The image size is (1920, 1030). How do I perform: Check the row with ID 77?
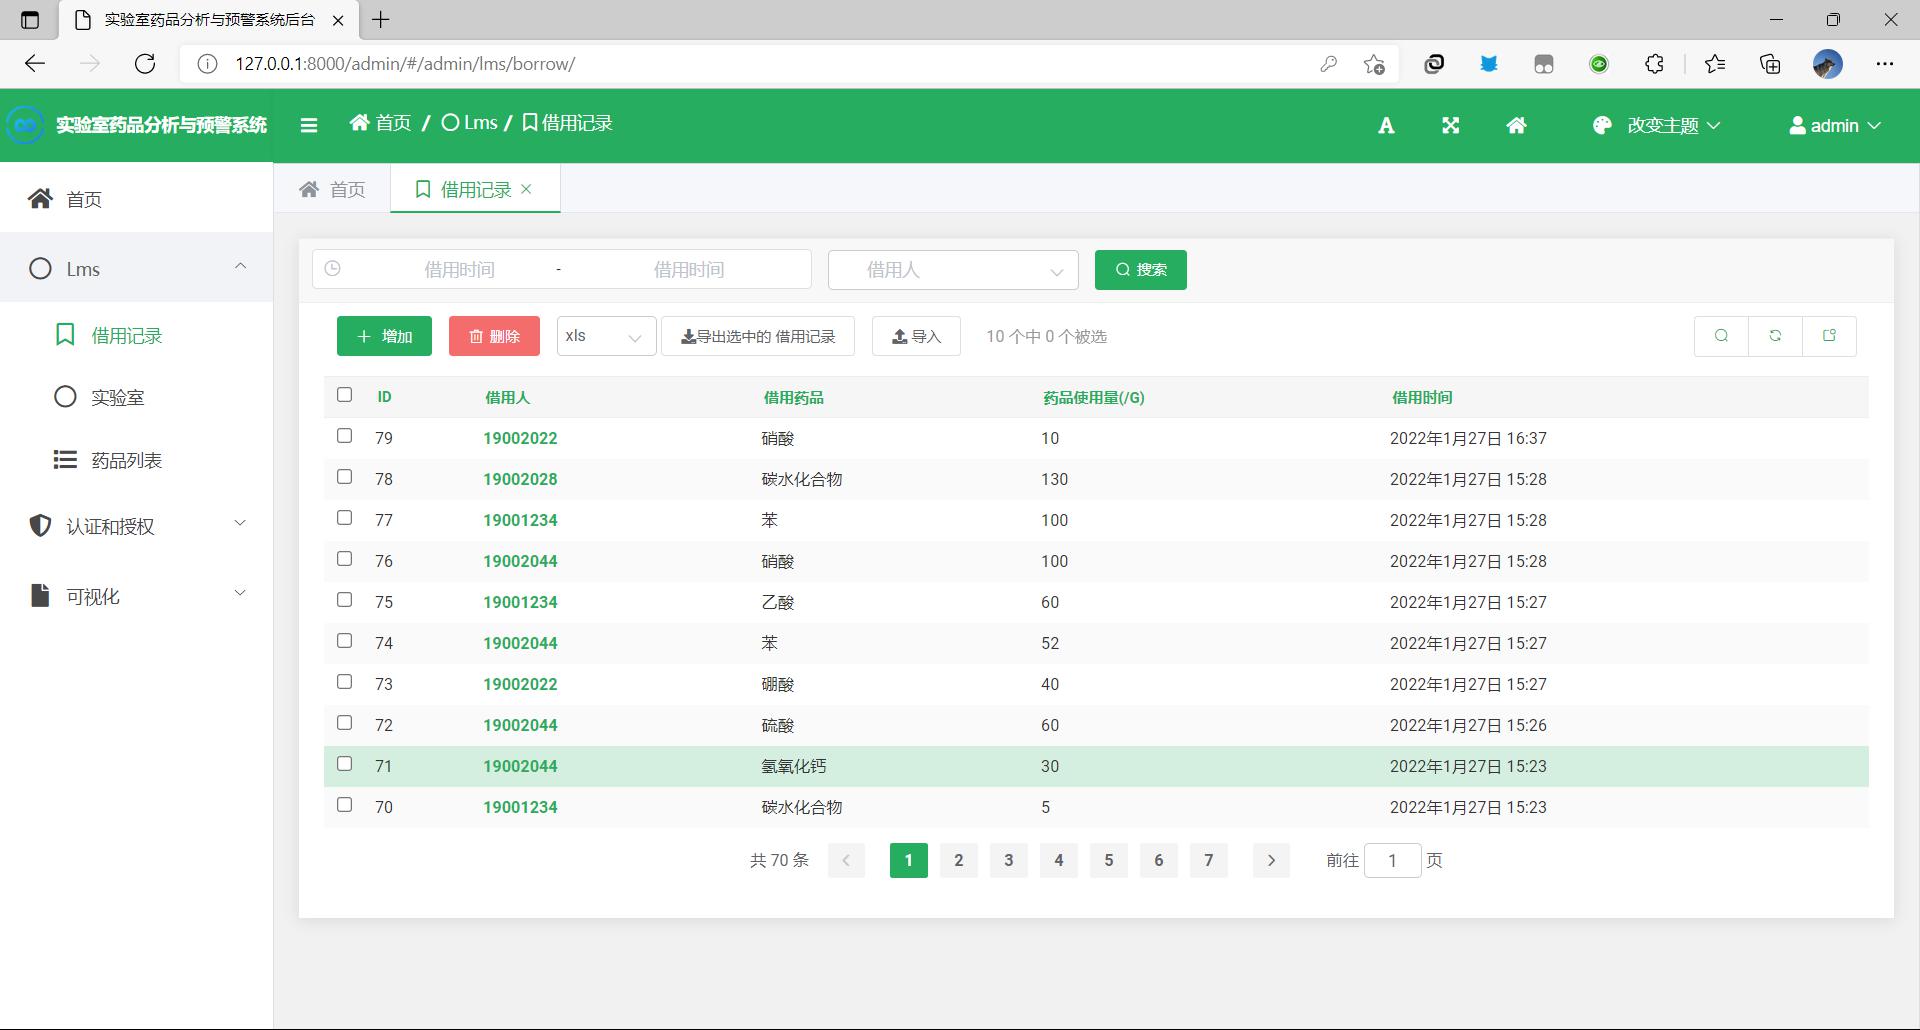[344, 518]
